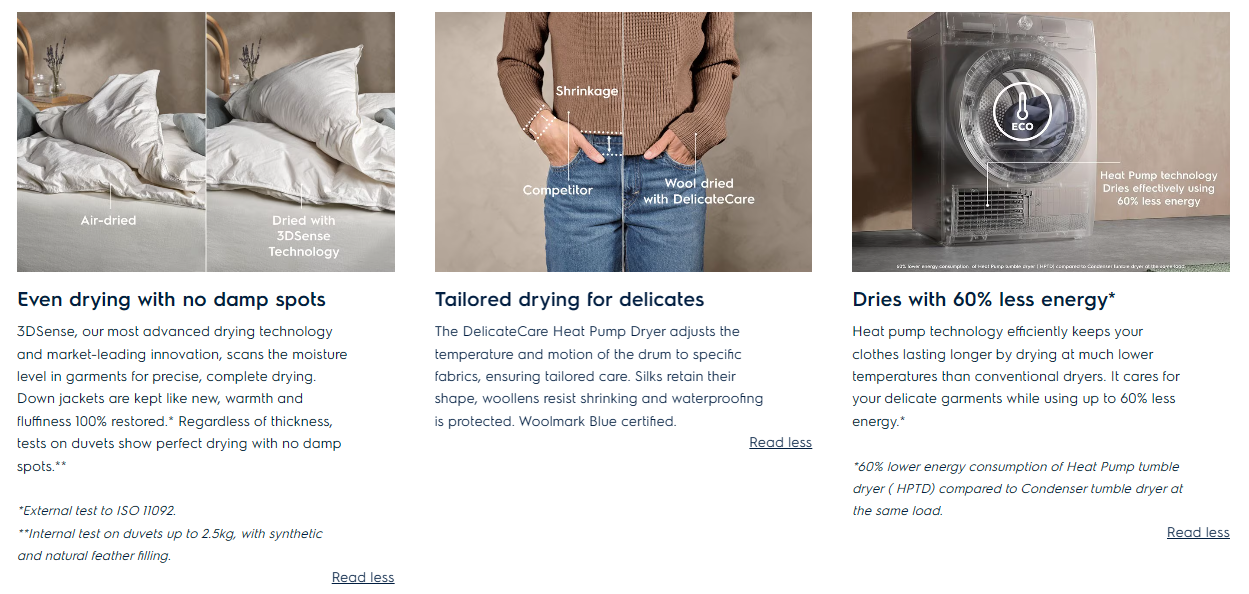Image resolution: width=1249 pixels, height=594 pixels.
Task: Click 'Dried with 3DSense Technology' image label
Action: pyautogui.click(x=304, y=236)
